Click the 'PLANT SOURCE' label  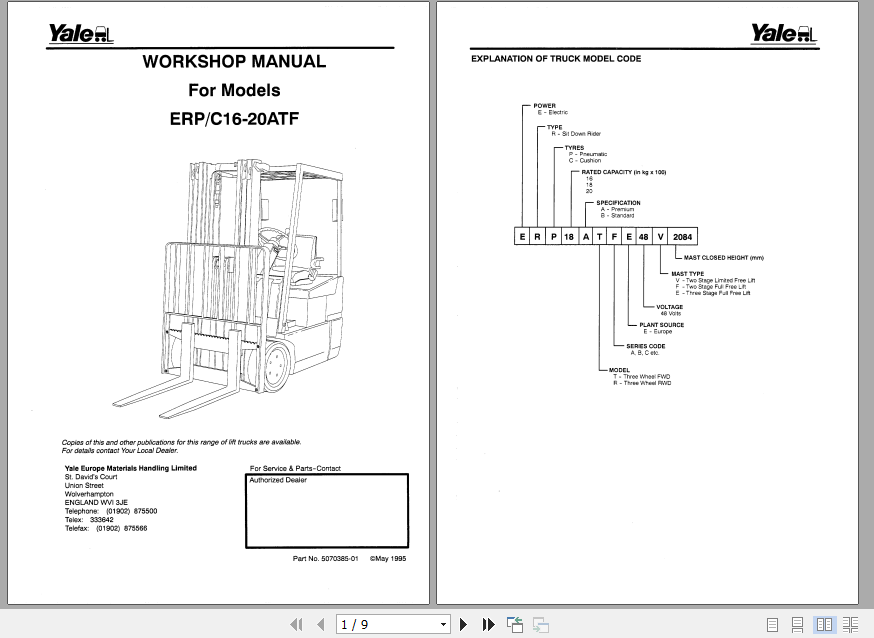(x=662, y=325)
